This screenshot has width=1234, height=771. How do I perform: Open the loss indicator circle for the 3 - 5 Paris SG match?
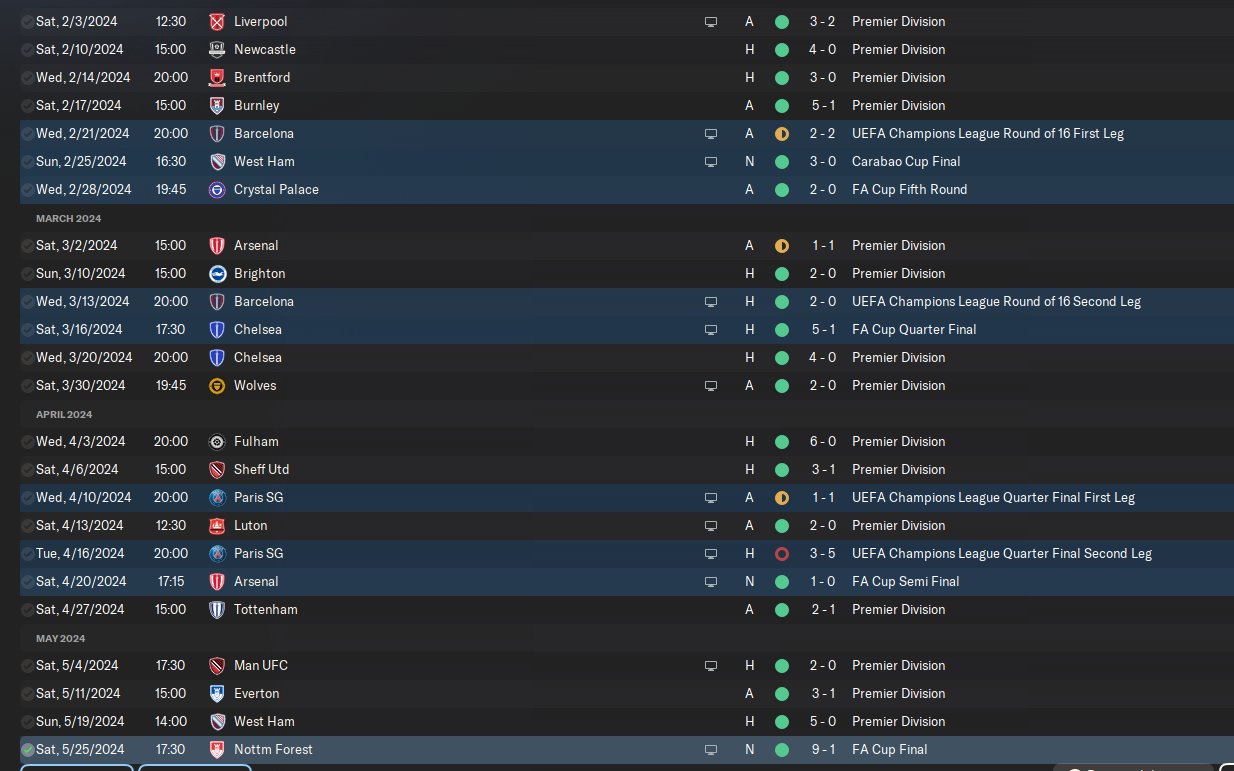[781, 553]
